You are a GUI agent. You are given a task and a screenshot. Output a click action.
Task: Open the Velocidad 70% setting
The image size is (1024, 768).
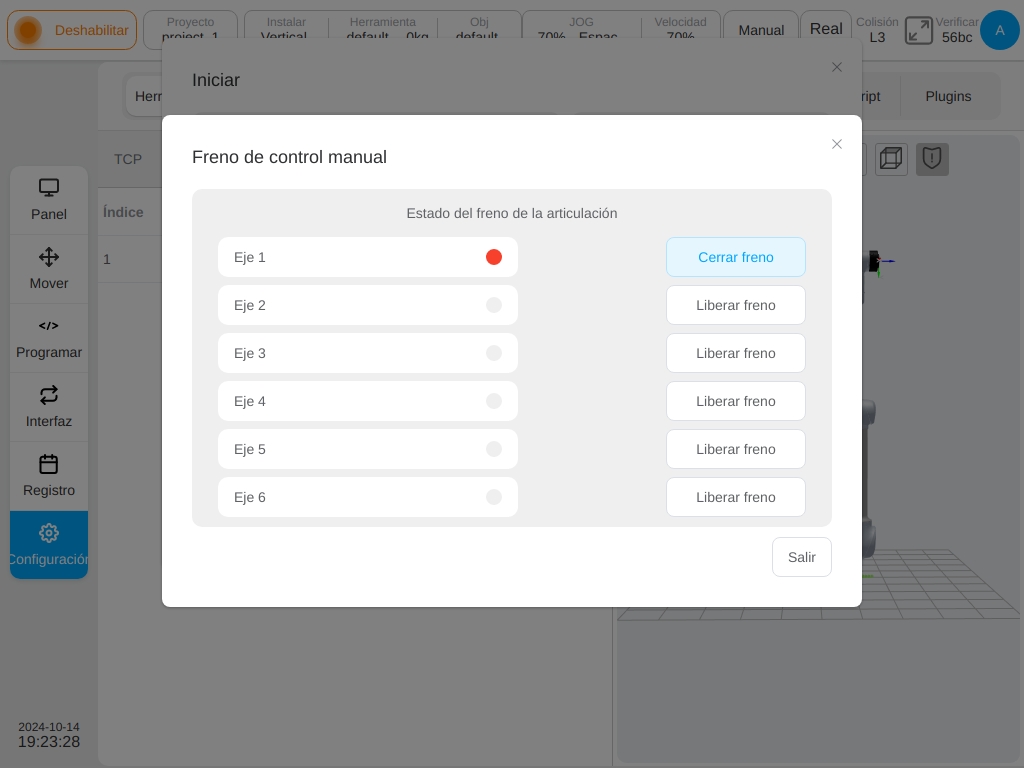(680, 30)
